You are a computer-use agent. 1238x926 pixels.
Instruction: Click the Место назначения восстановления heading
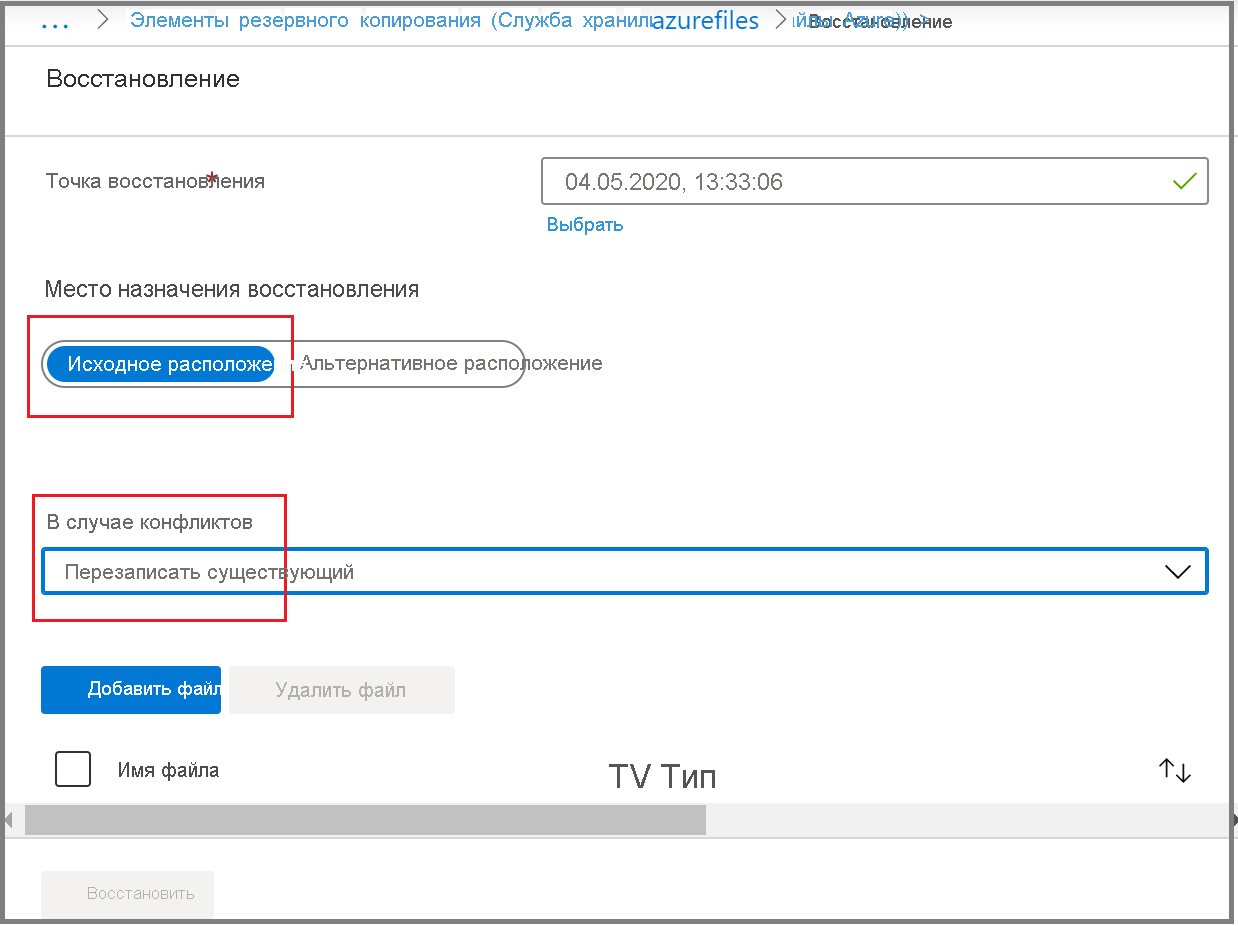click(x=232, y=289)
